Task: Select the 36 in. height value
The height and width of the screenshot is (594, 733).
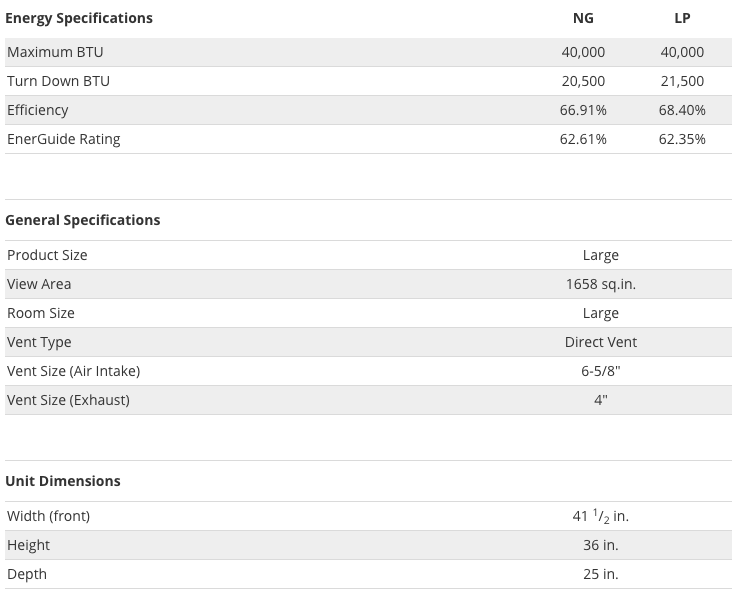Action: tap(601, 545)
